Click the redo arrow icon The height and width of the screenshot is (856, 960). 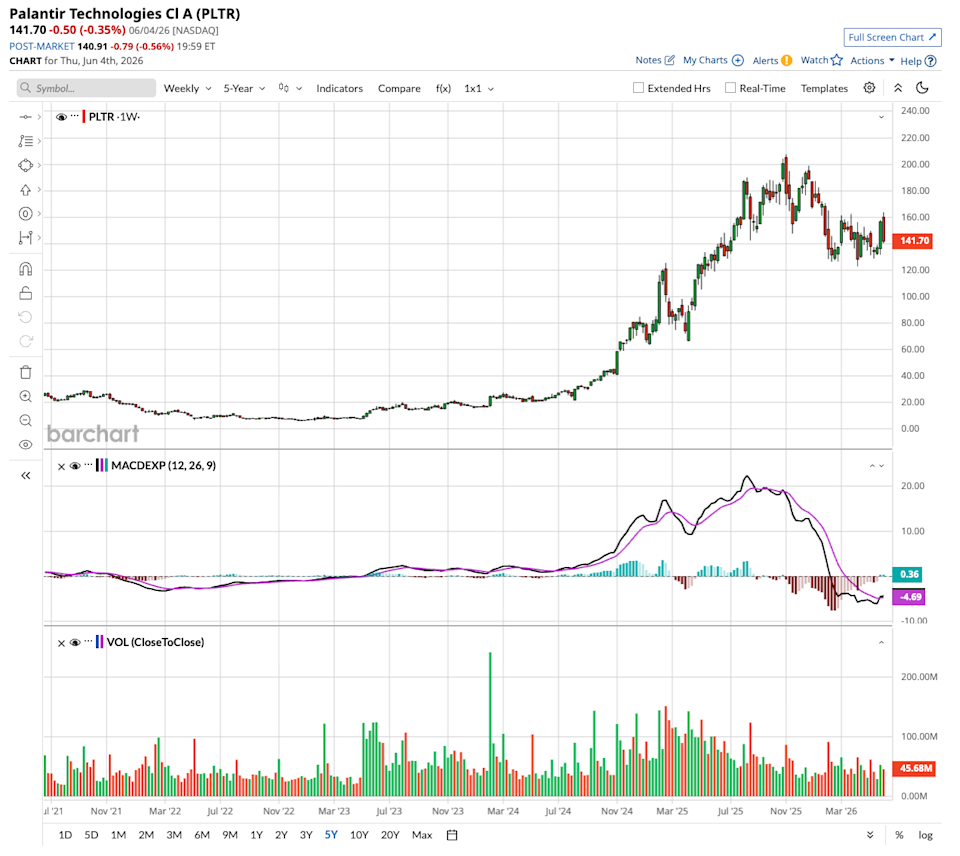click(x=25, y=341)
